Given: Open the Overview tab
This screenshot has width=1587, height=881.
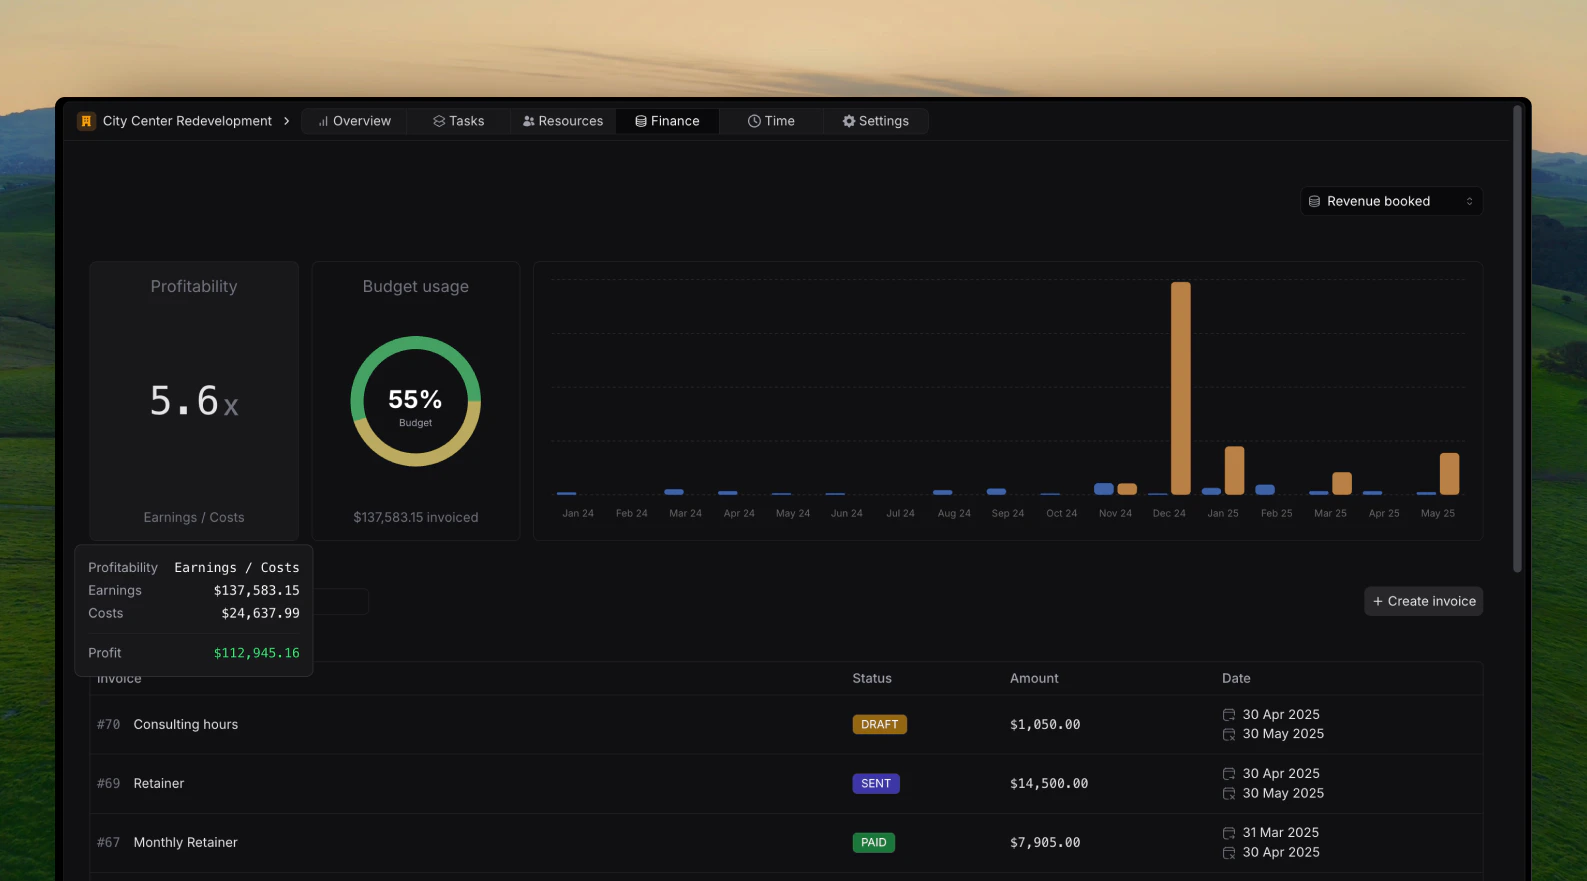Looking at the screenshot, I should tap(354, 121).
